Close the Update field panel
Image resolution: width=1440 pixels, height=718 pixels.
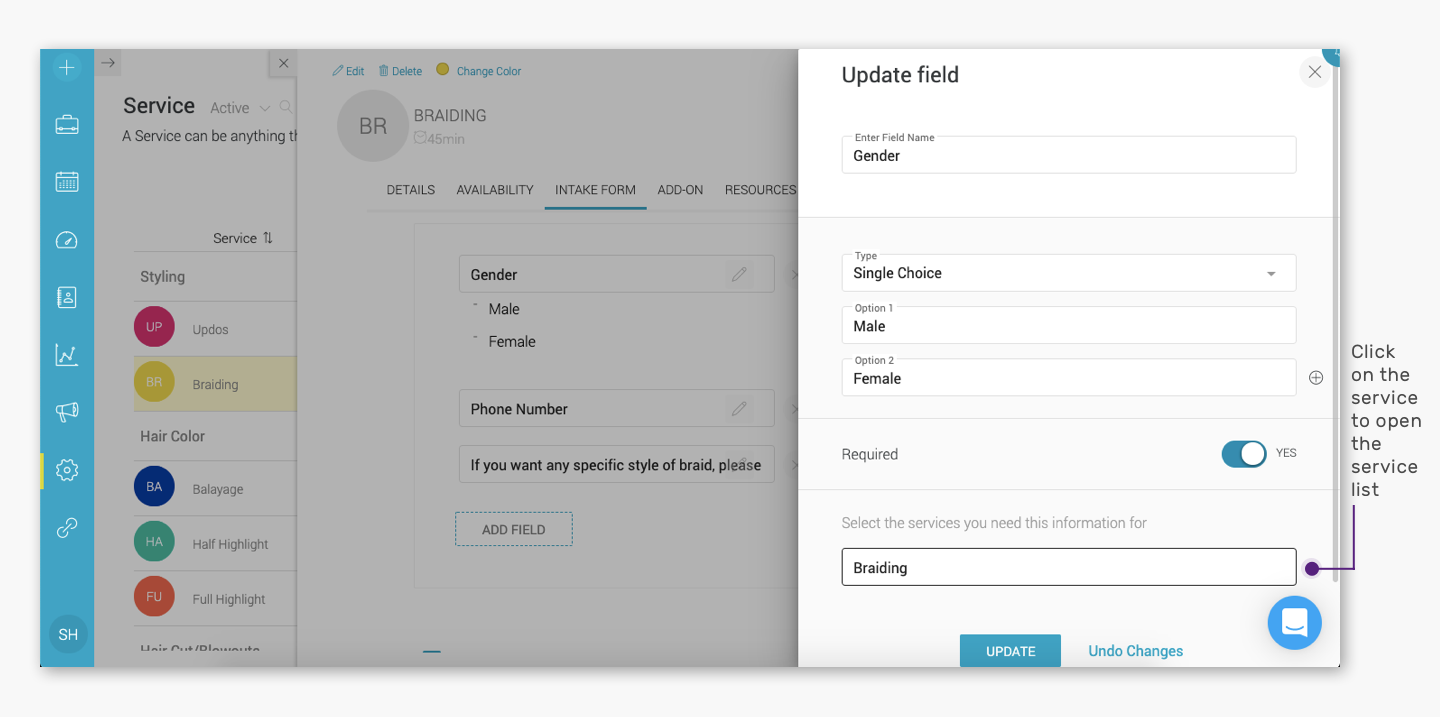coord(1315,72)
